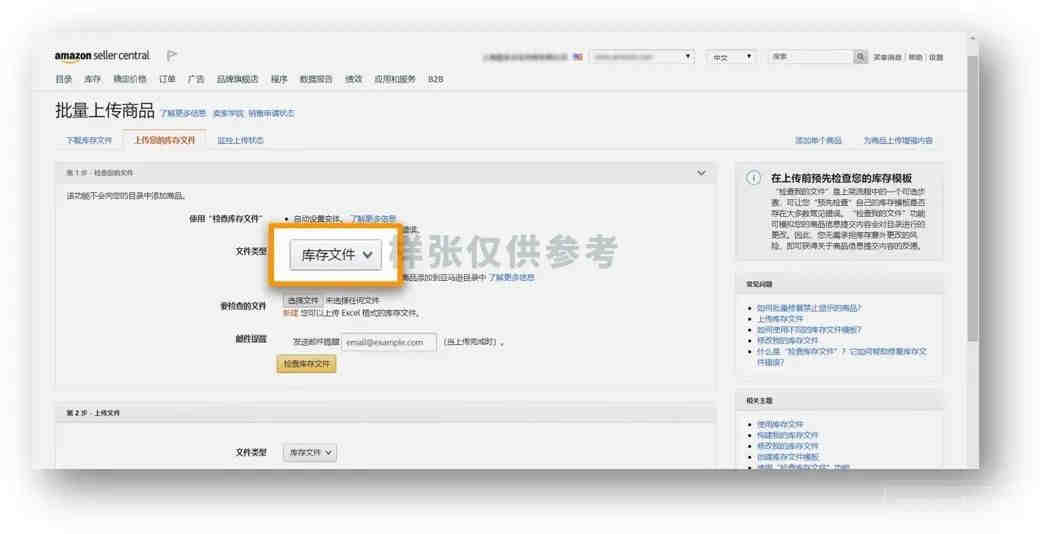Open FAQ link 如何批量修复禁止显示的商品?

coord(809,308)
